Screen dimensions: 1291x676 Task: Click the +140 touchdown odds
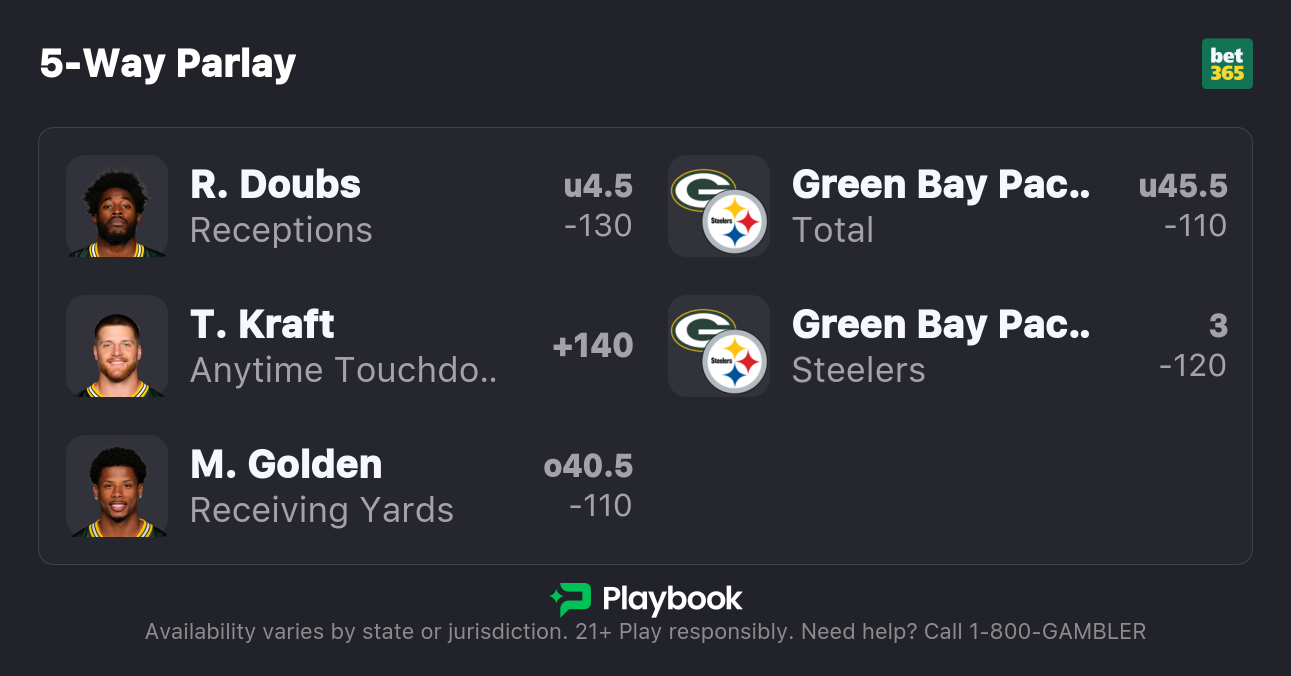[x=593, y=346]
